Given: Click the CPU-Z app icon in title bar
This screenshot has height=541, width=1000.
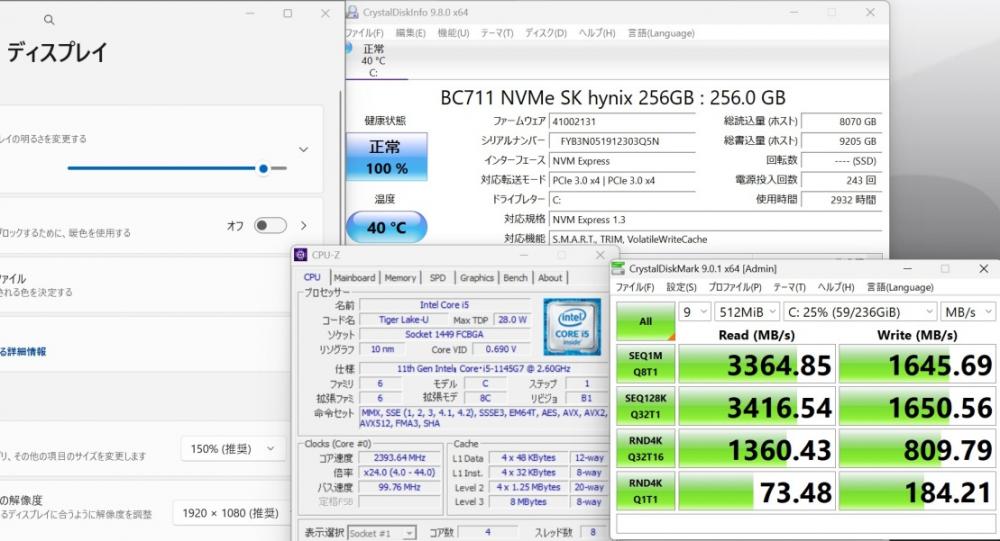Looking at the screenshot, I should click(x=301, y=255).
